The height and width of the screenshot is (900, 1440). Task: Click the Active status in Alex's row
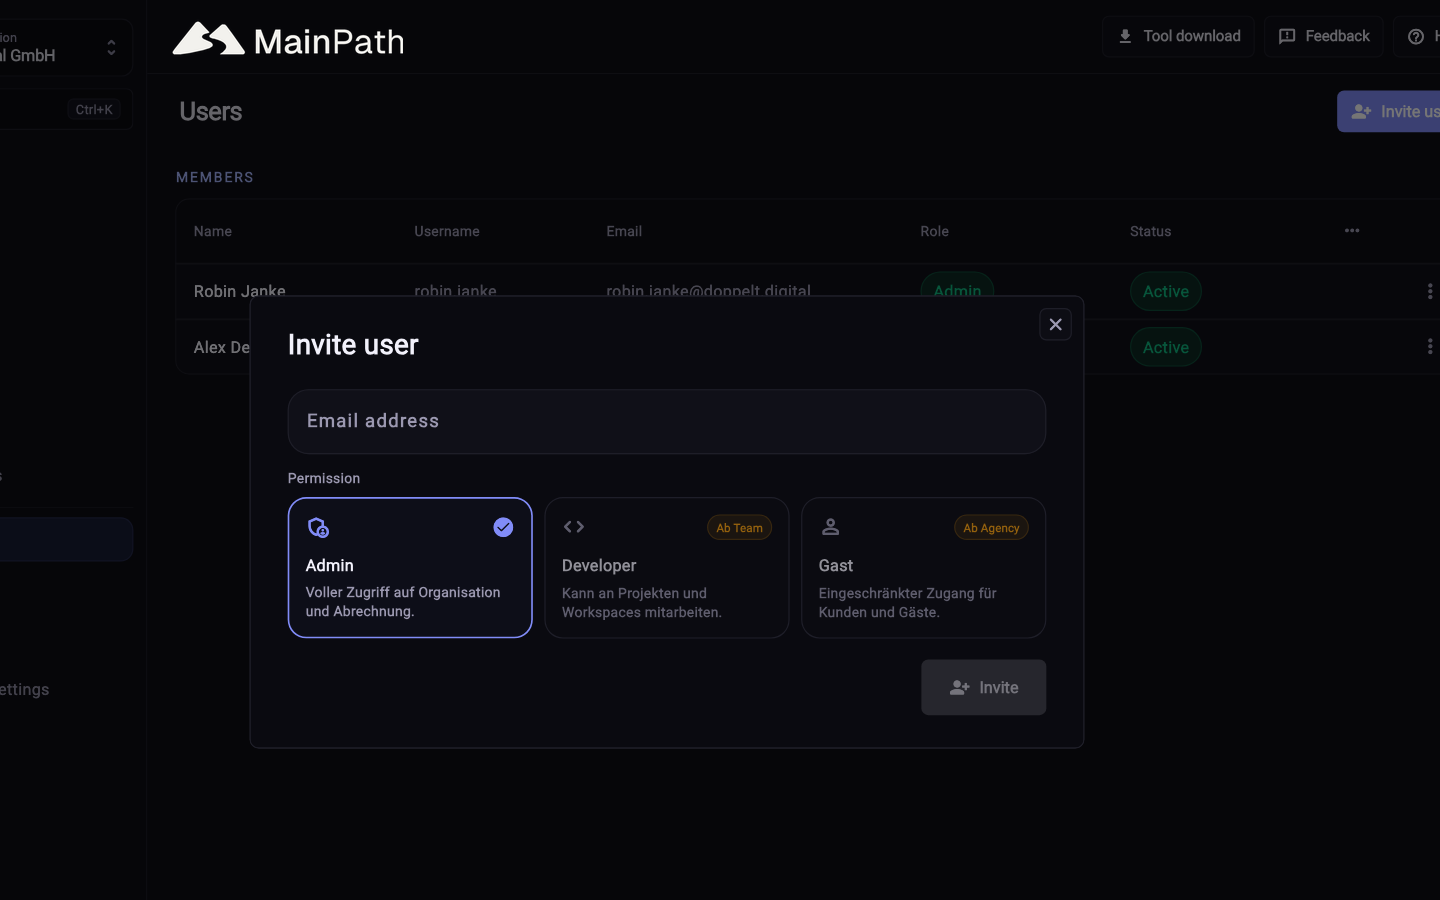(1166, 347)
